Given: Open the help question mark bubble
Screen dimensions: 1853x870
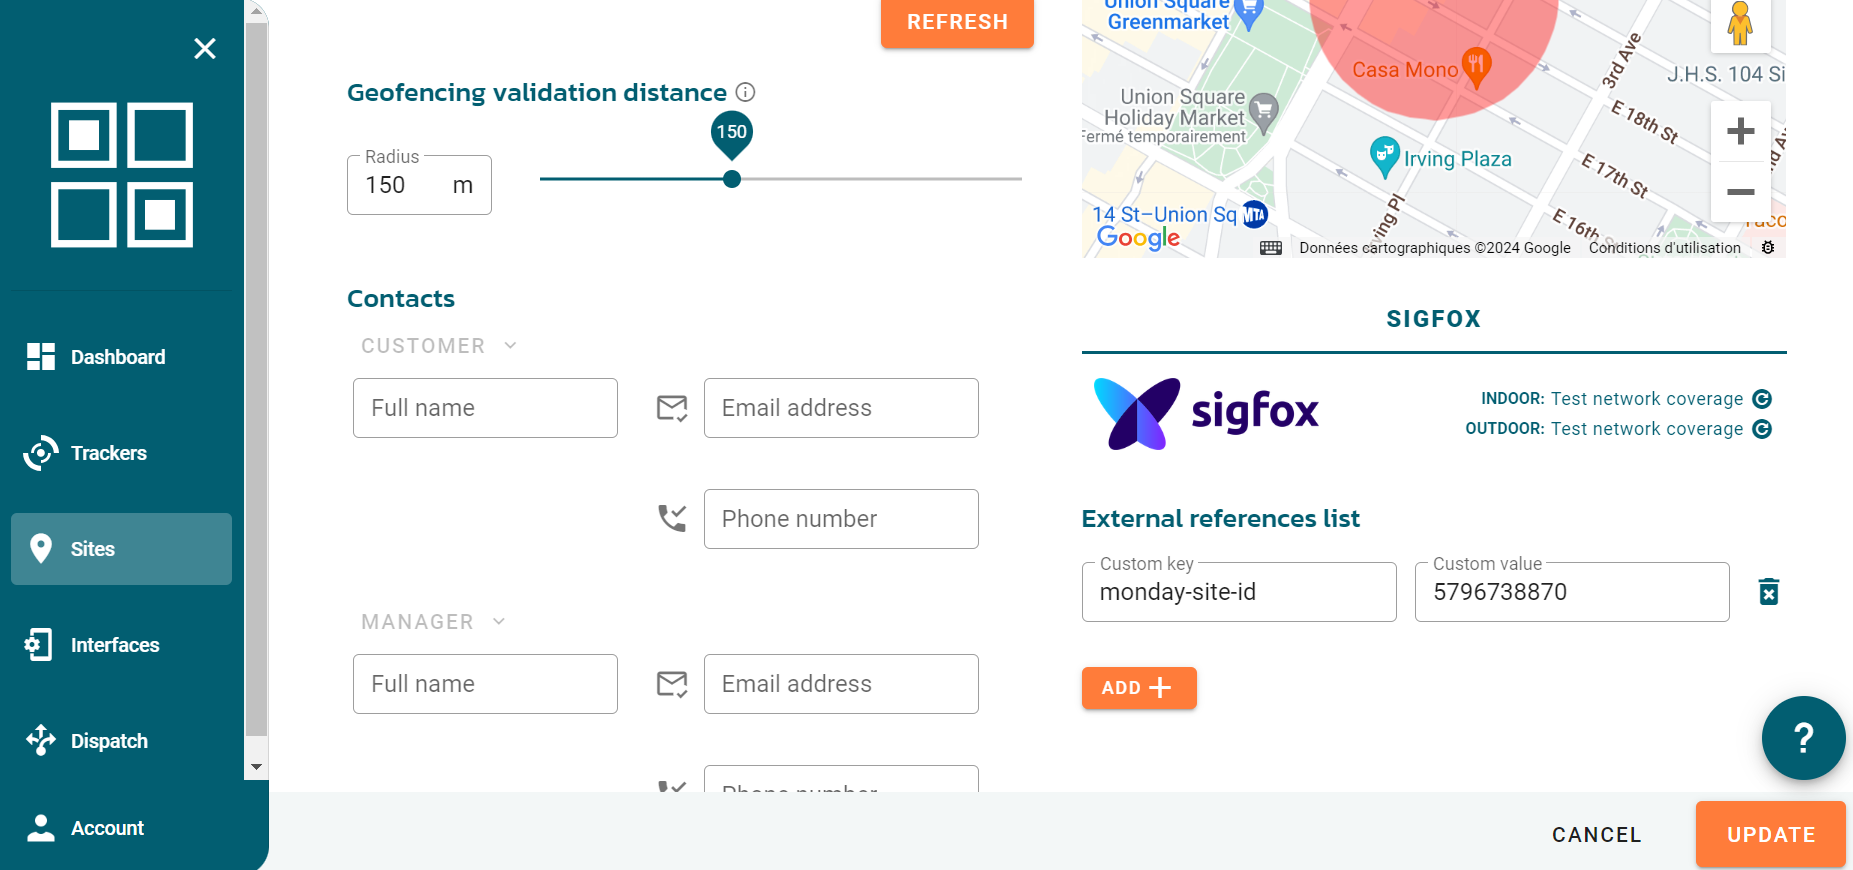Looking at the screenshot, I should point(1803,738).
